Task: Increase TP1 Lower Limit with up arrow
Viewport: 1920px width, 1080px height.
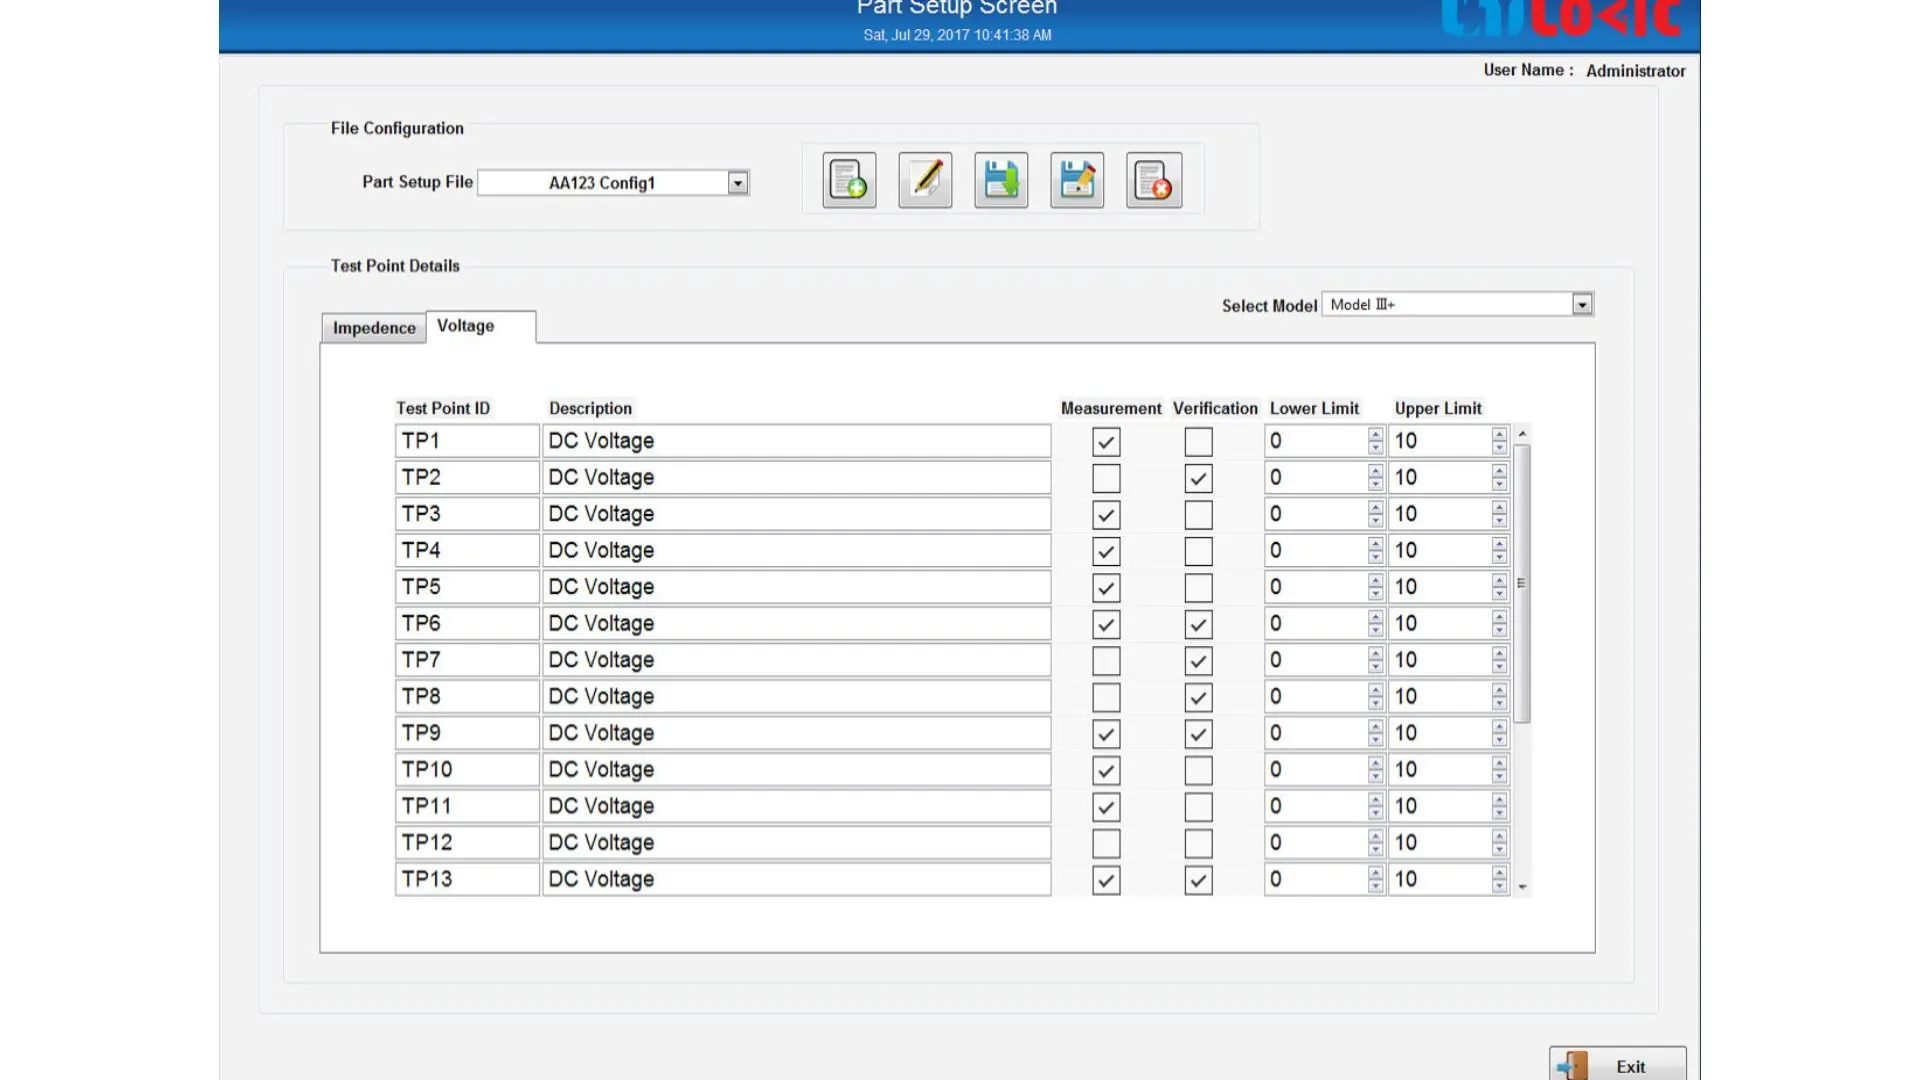Action: click(x=1376, y=434)
